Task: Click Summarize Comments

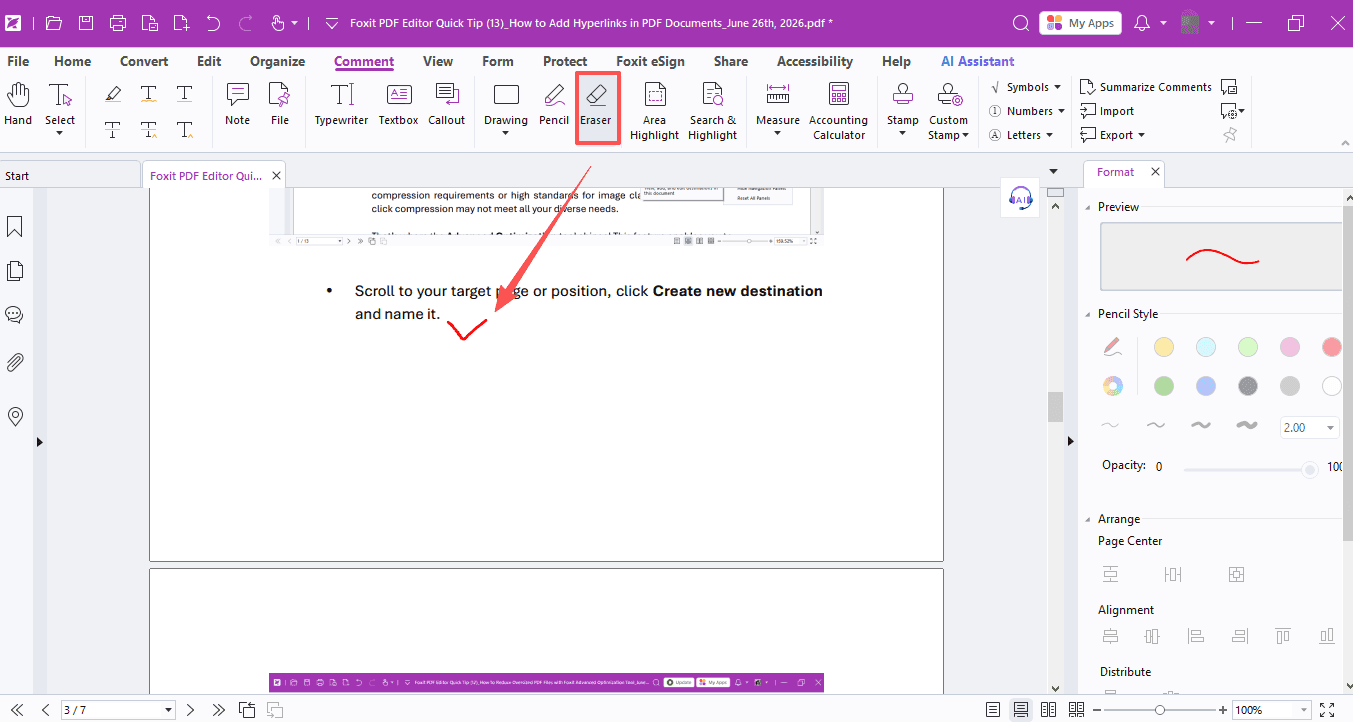Action: click(x=1146, y=87)
